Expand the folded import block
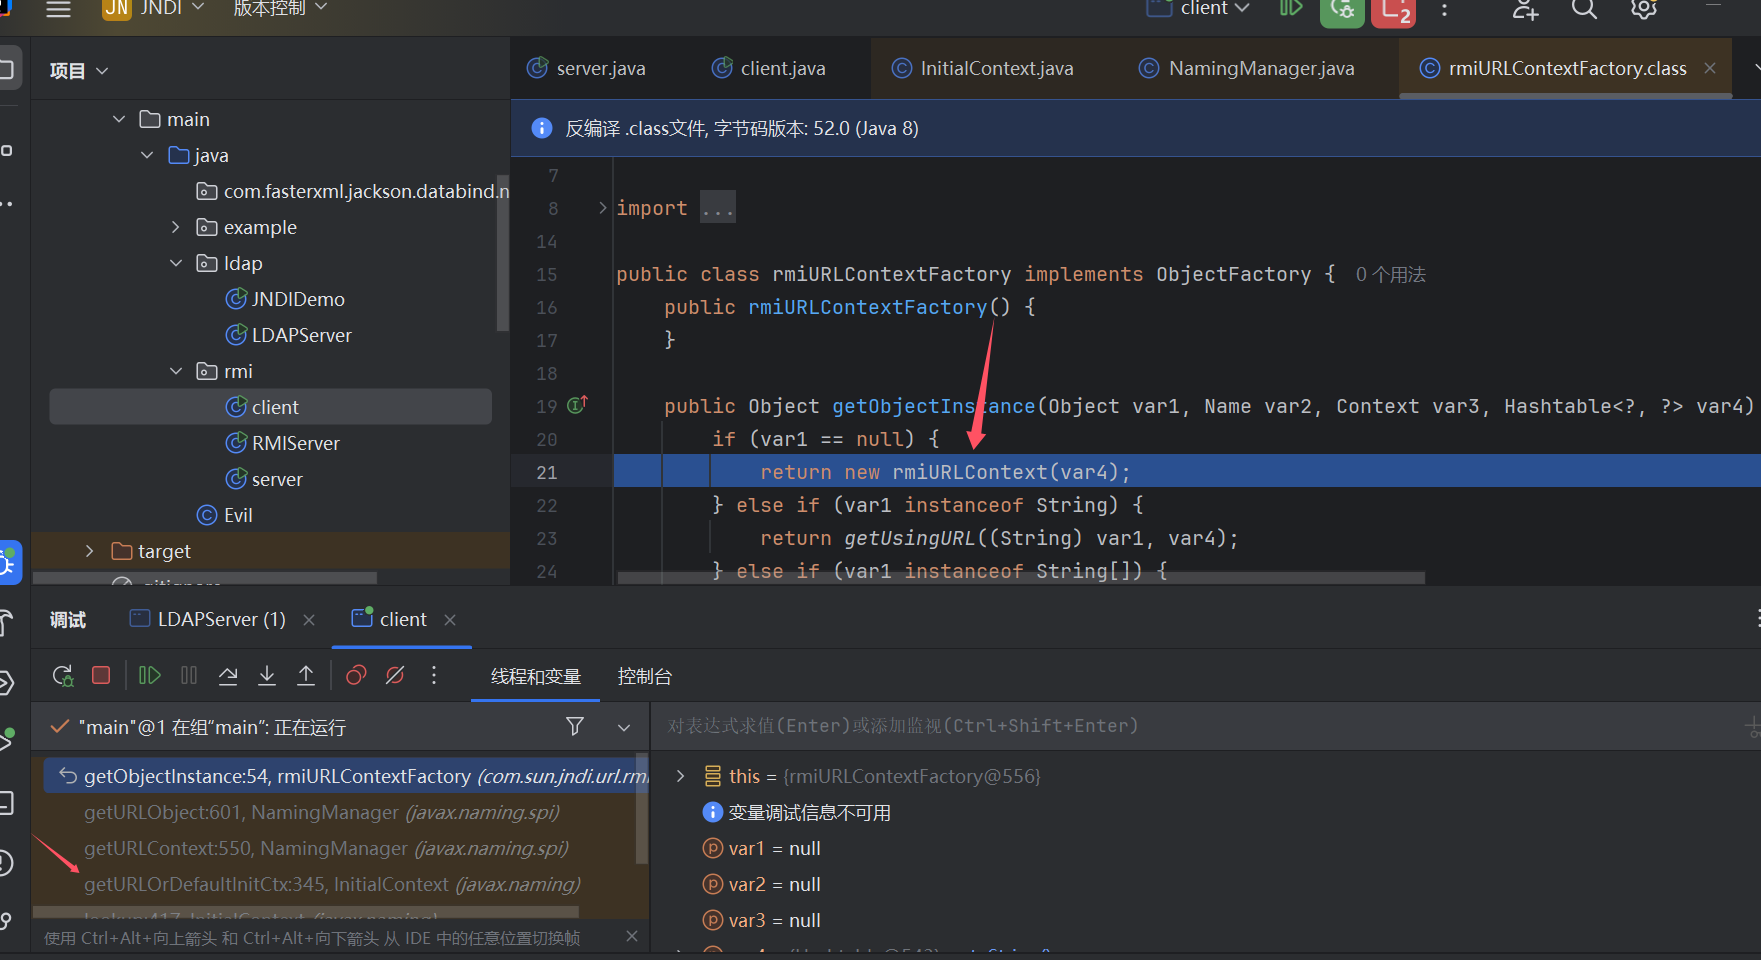Image resolution: width=1761 pixels, height=960 pixels. [602, 208]
